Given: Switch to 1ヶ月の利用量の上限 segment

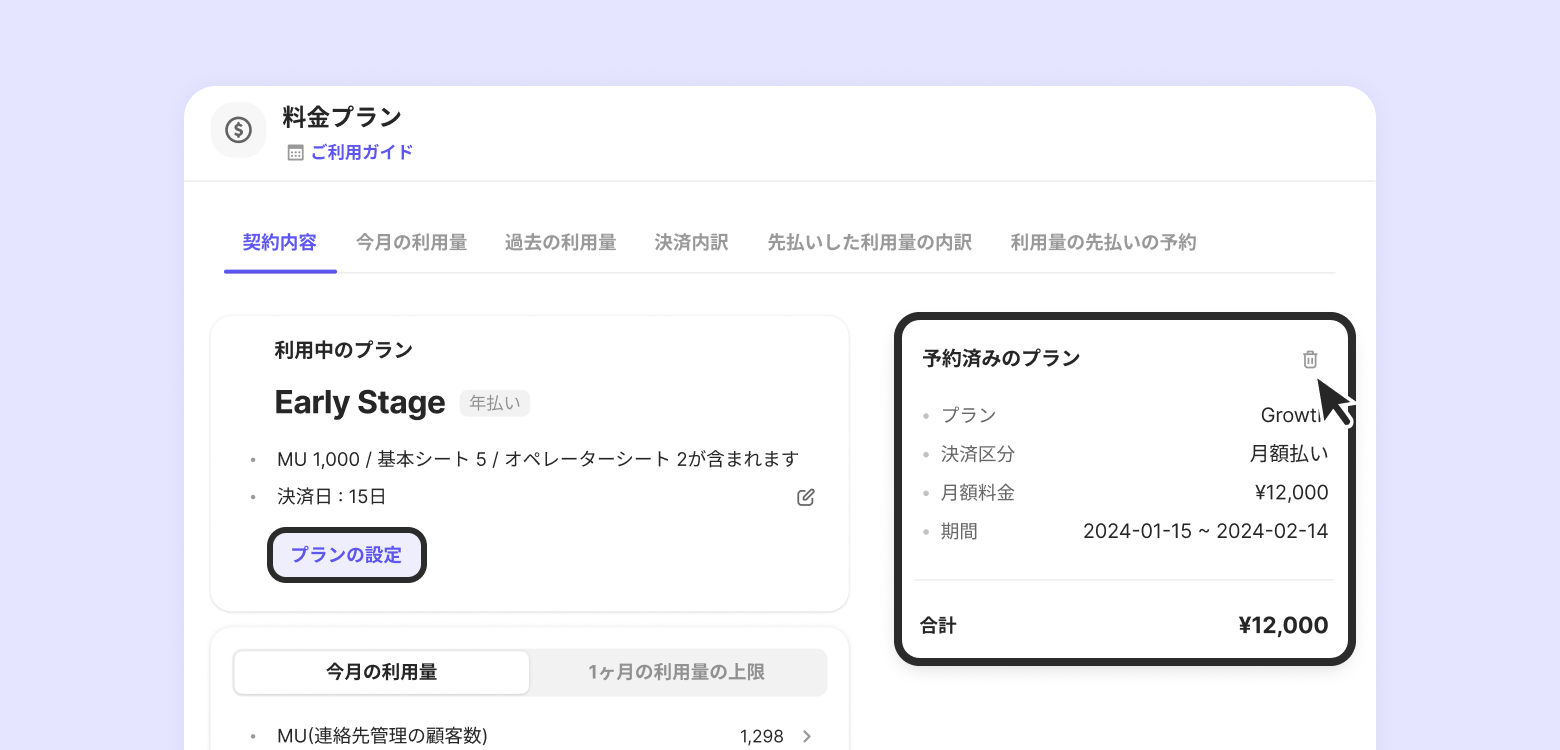Looking at the screenshot, I should pos(676,672).
